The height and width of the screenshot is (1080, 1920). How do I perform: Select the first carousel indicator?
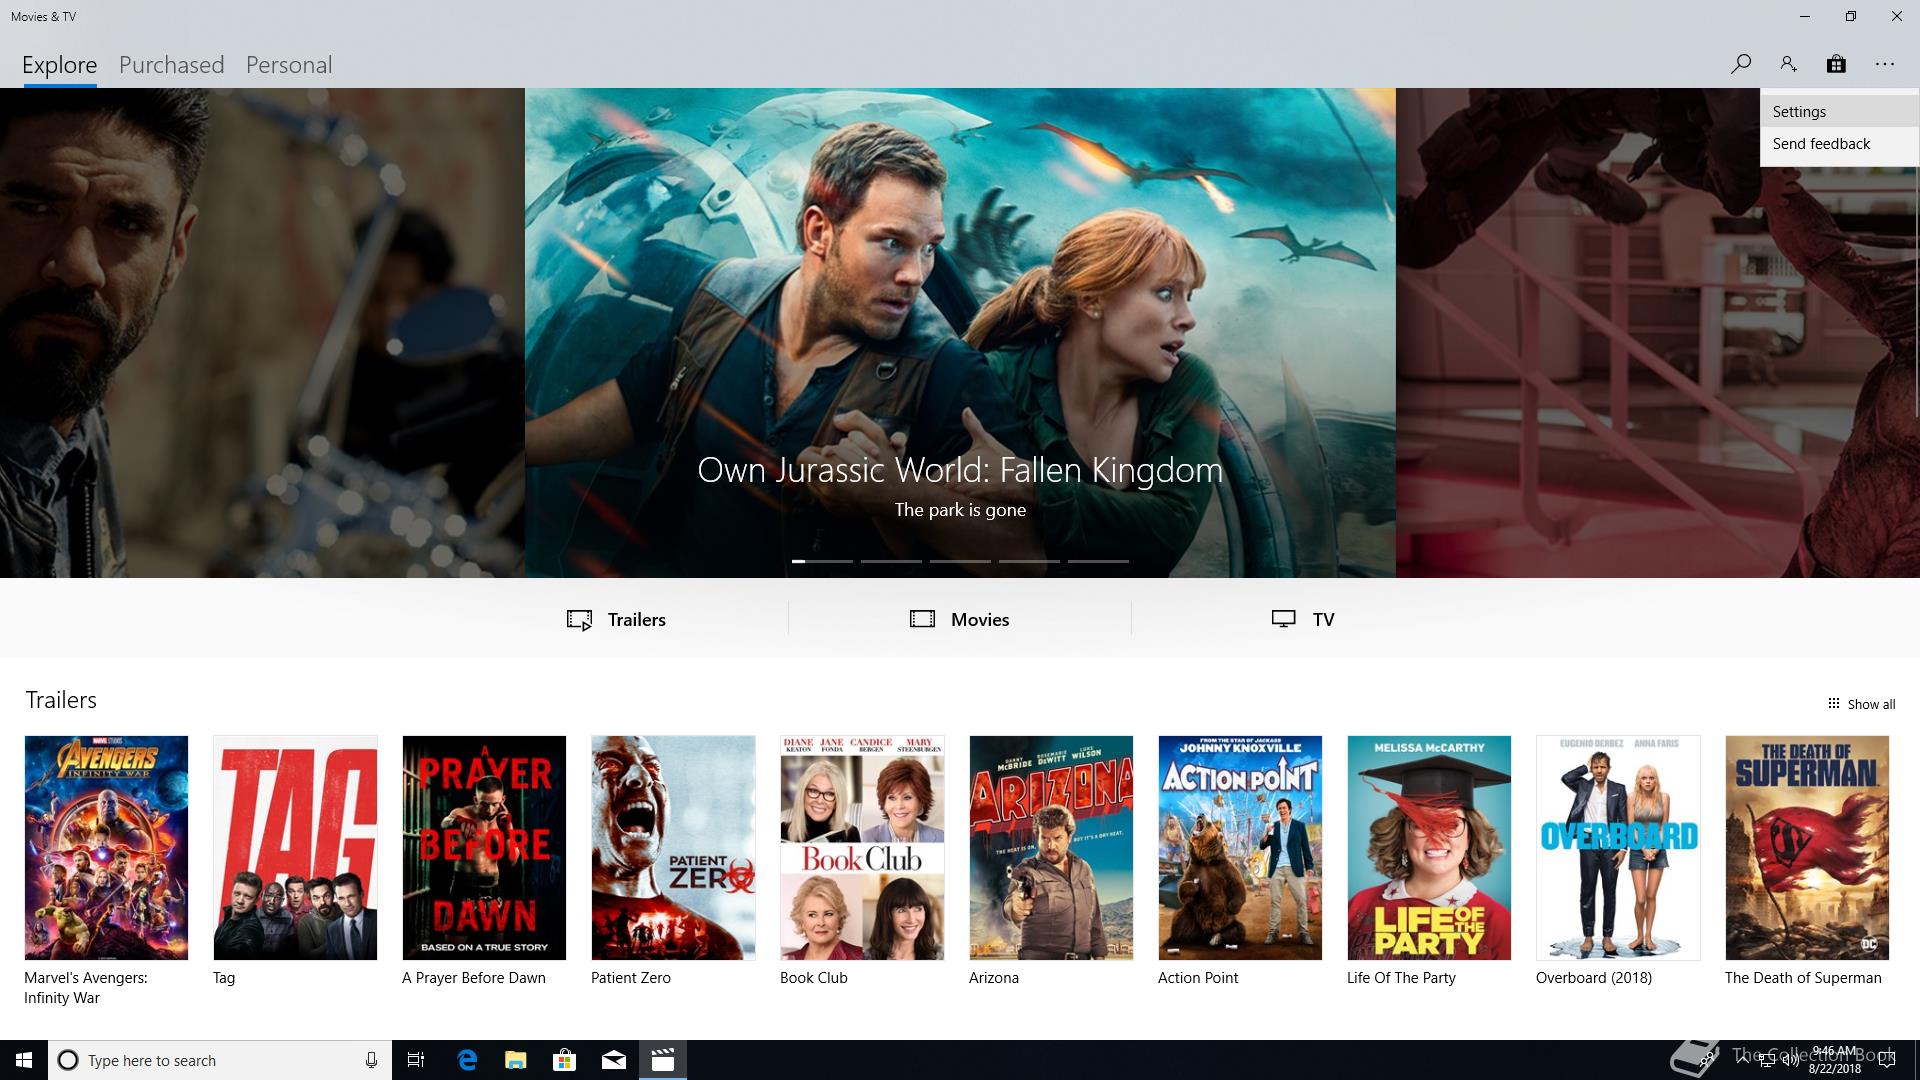point(822,561)
